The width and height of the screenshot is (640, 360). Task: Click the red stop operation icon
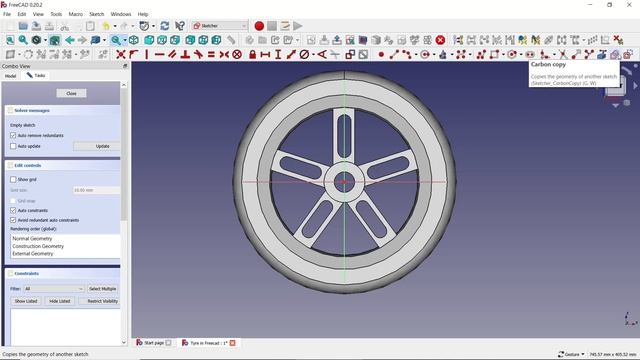(440, 40)
